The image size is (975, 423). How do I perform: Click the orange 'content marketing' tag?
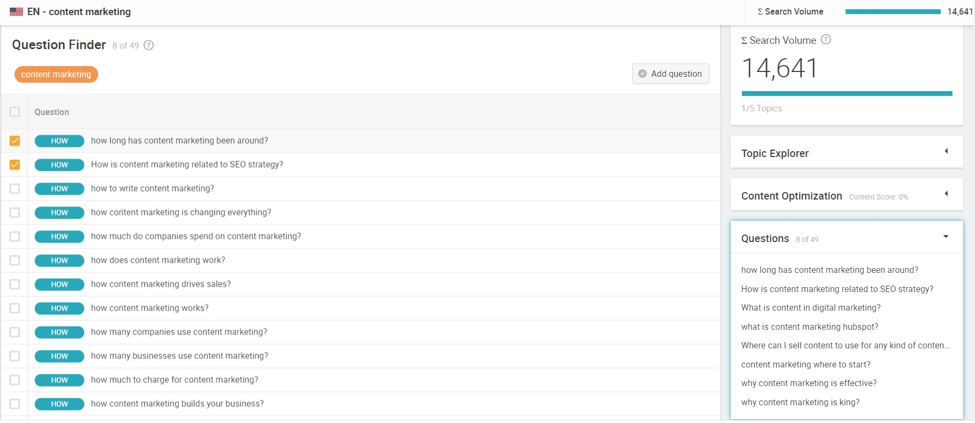[57, 74]
